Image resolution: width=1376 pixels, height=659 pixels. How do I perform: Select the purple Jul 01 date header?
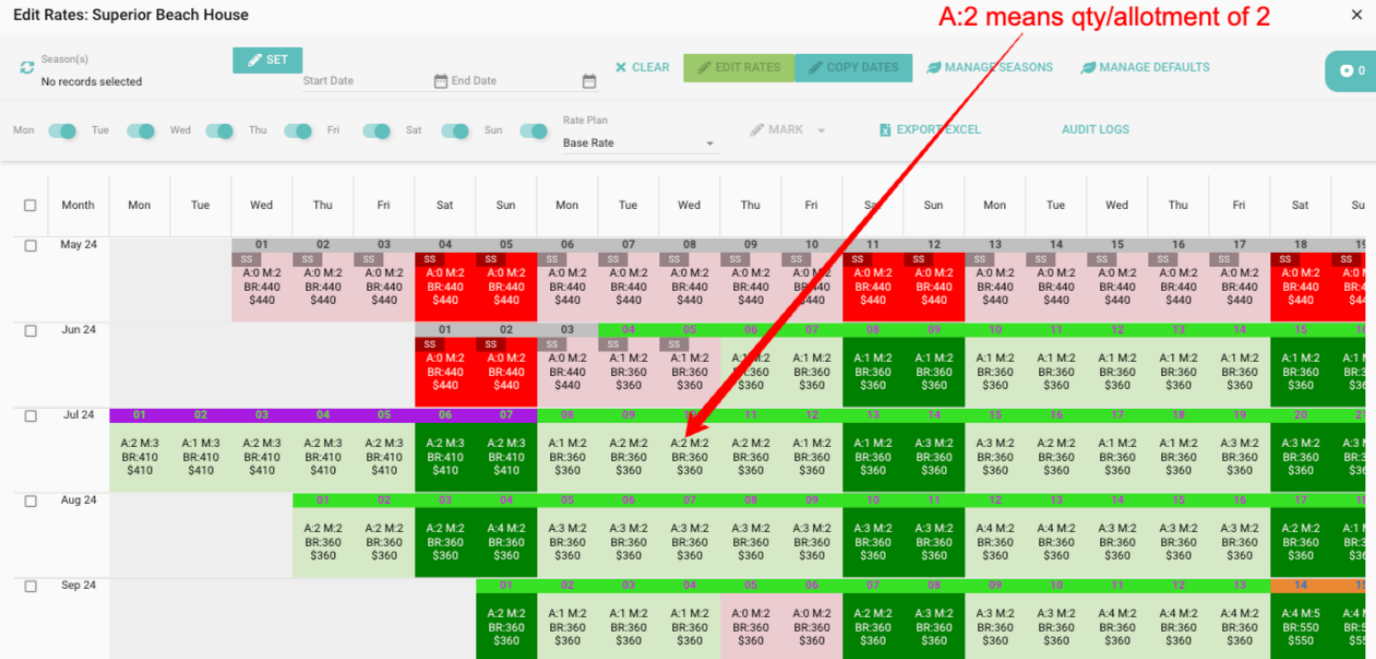tap(139, 415)
